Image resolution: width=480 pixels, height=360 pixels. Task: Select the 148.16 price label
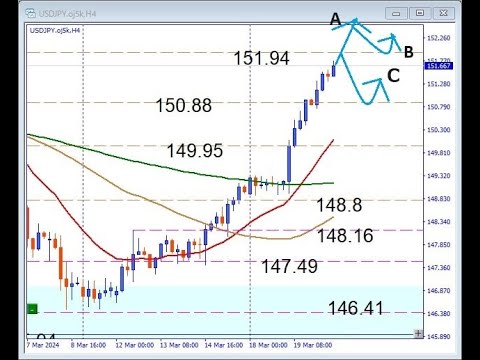coord(345,236)
